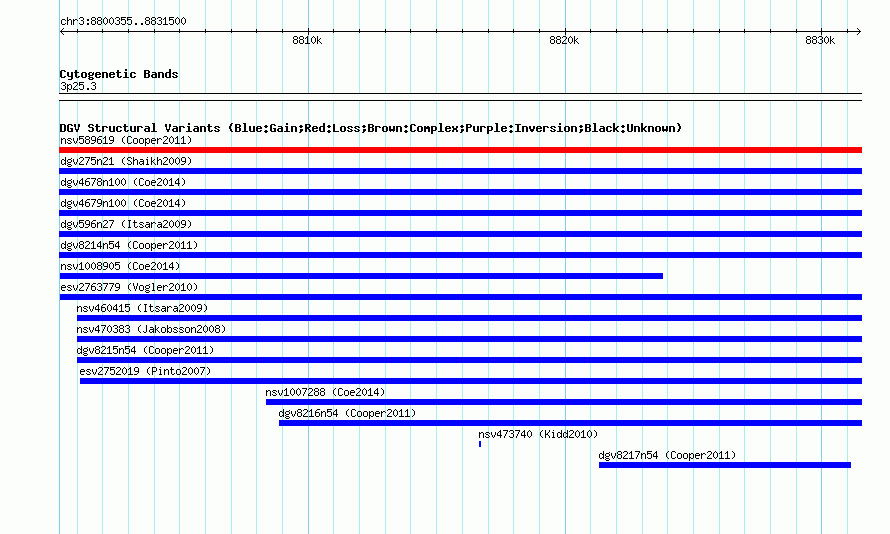This screenshot has height=534, width=890.
Task: Open nsv460415 (Itsara2009) label
Action: point(142,308)
